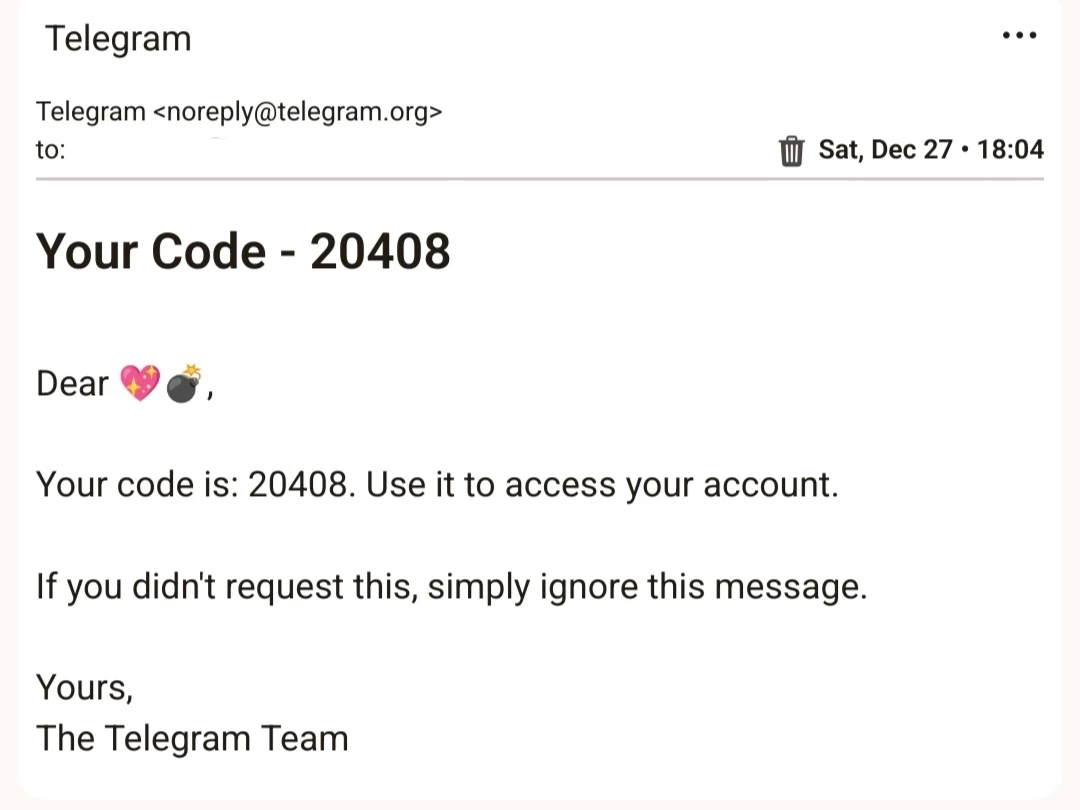Viewport: 1080px width, 810px height.
Task: Click 'The Telegram Team' signature line
Action: pos(192,738)
